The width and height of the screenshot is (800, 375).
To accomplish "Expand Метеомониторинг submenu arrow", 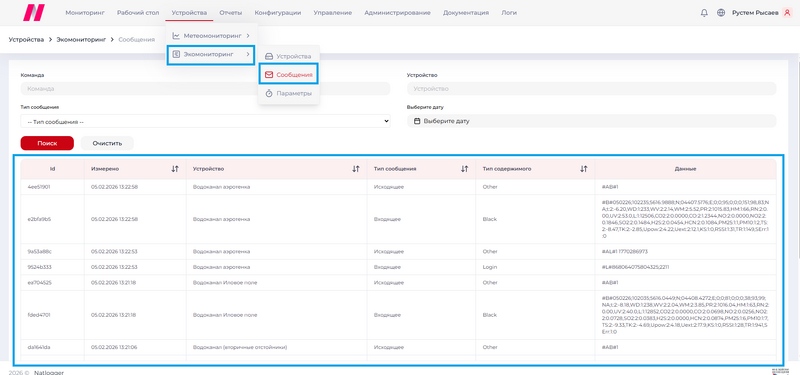I will point(247,36).
